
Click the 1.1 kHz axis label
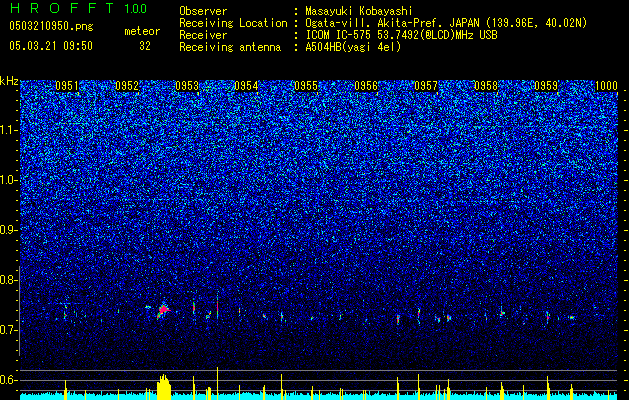point(8,130)
